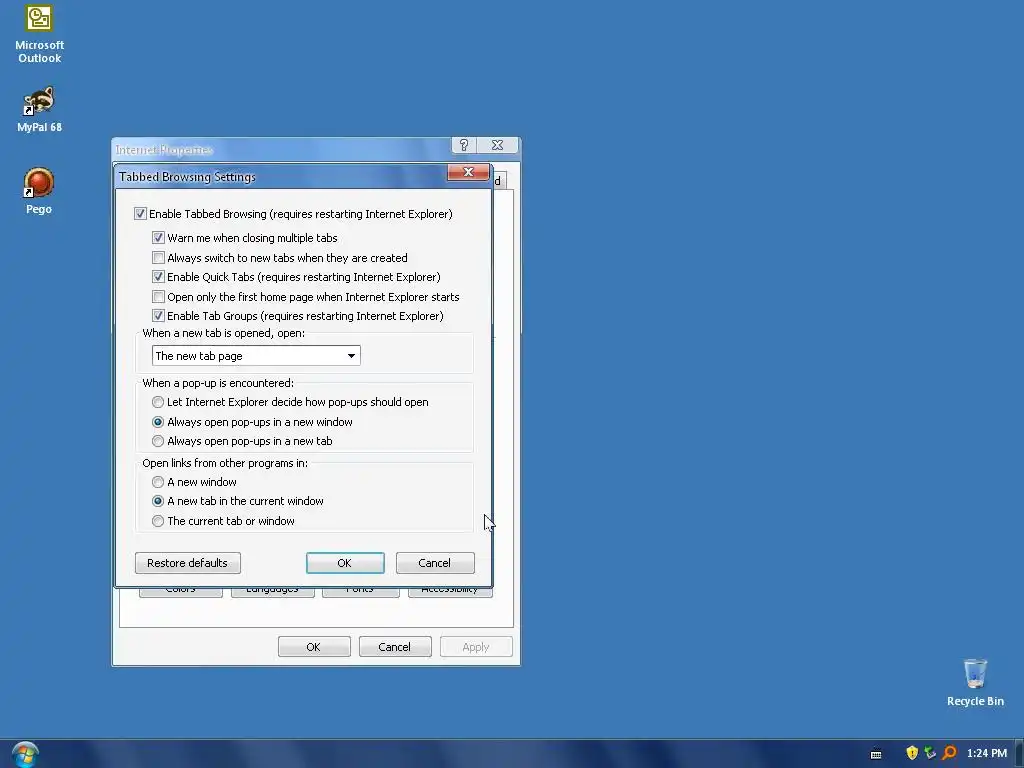The image size is (1024, 768).
Task: Open the Microsoft Outlook desktop icon
Action: pos(39,34)
